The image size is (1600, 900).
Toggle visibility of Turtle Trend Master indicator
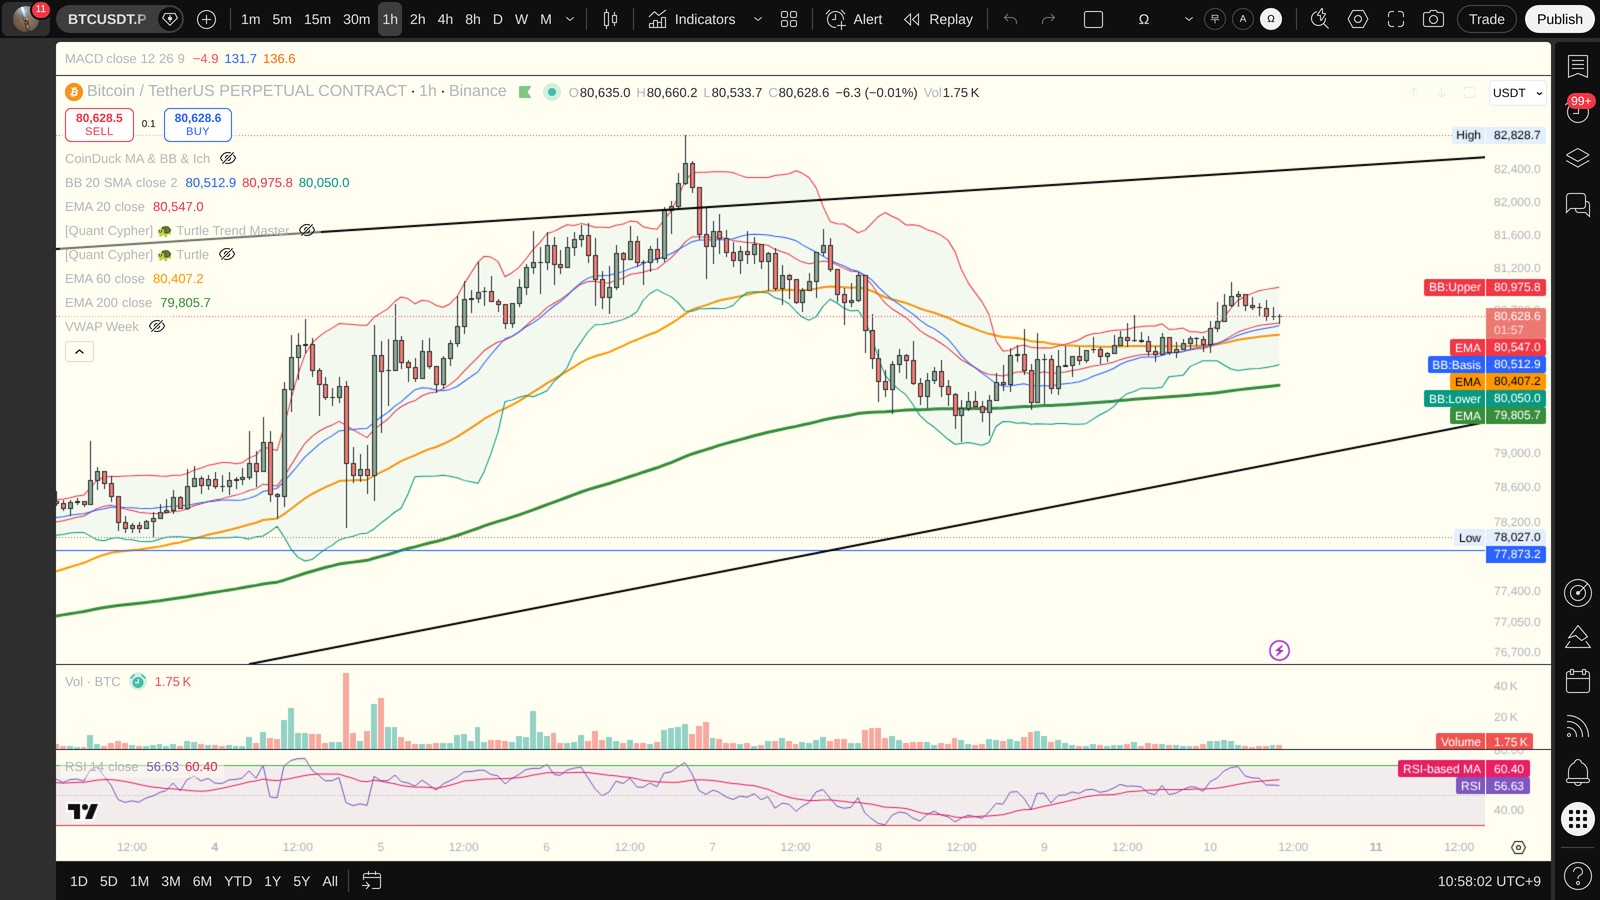(307, 230)
